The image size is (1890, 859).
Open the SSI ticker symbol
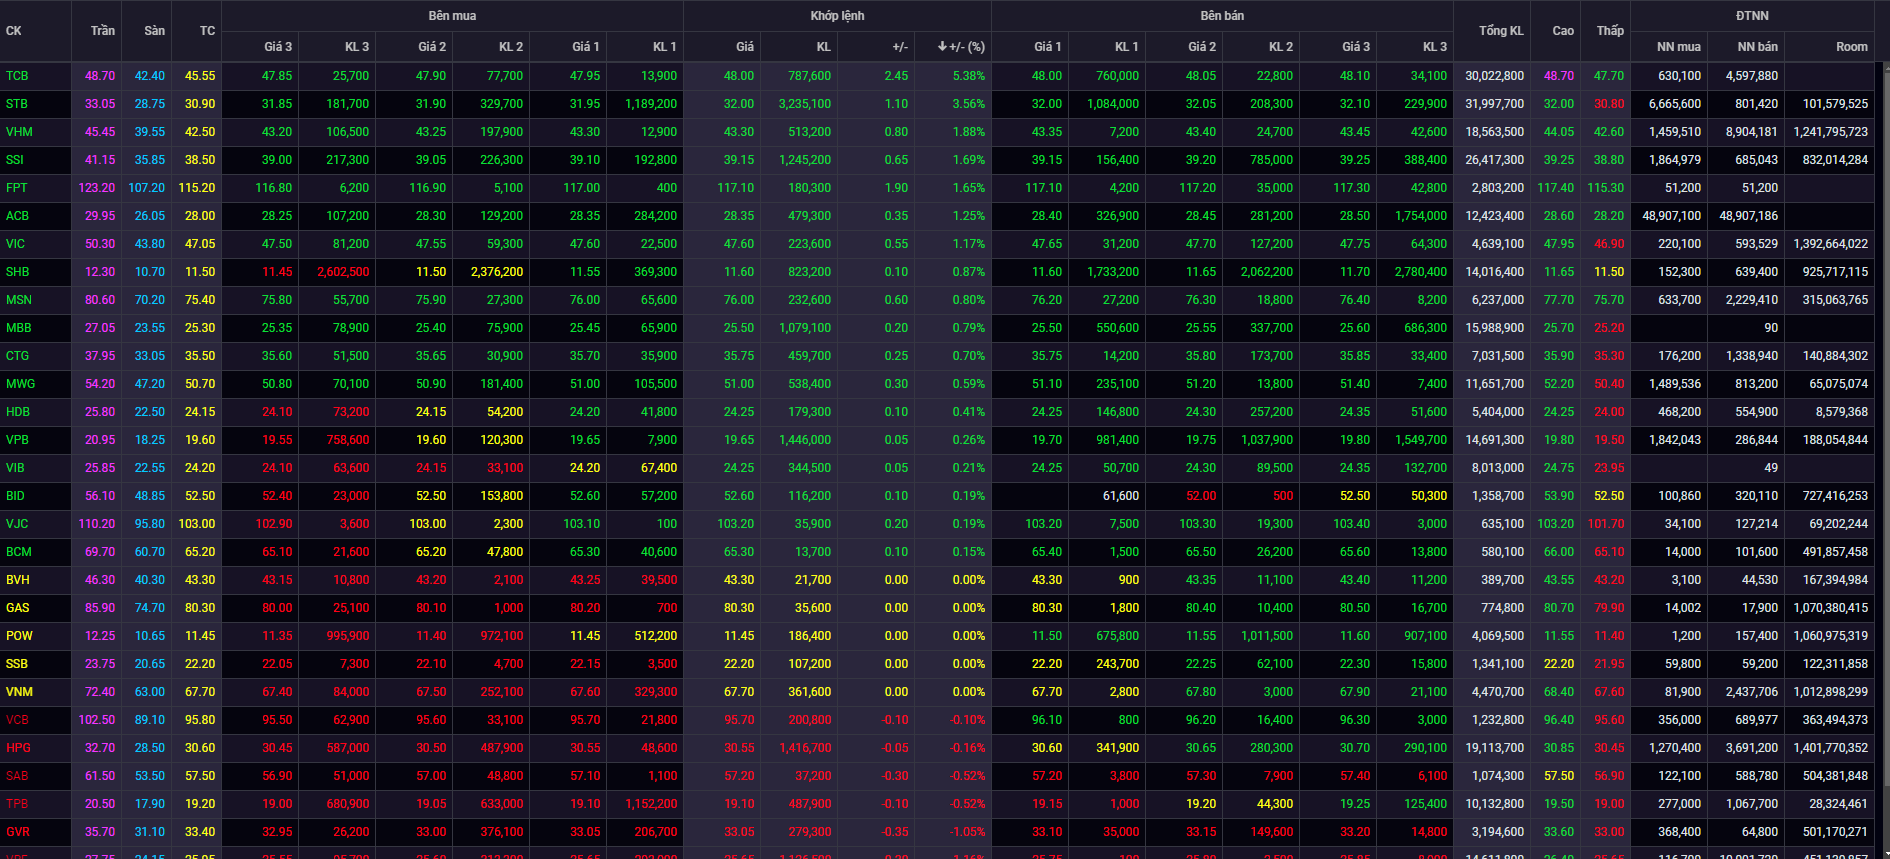pyautogui.click(x=15, y=160)
